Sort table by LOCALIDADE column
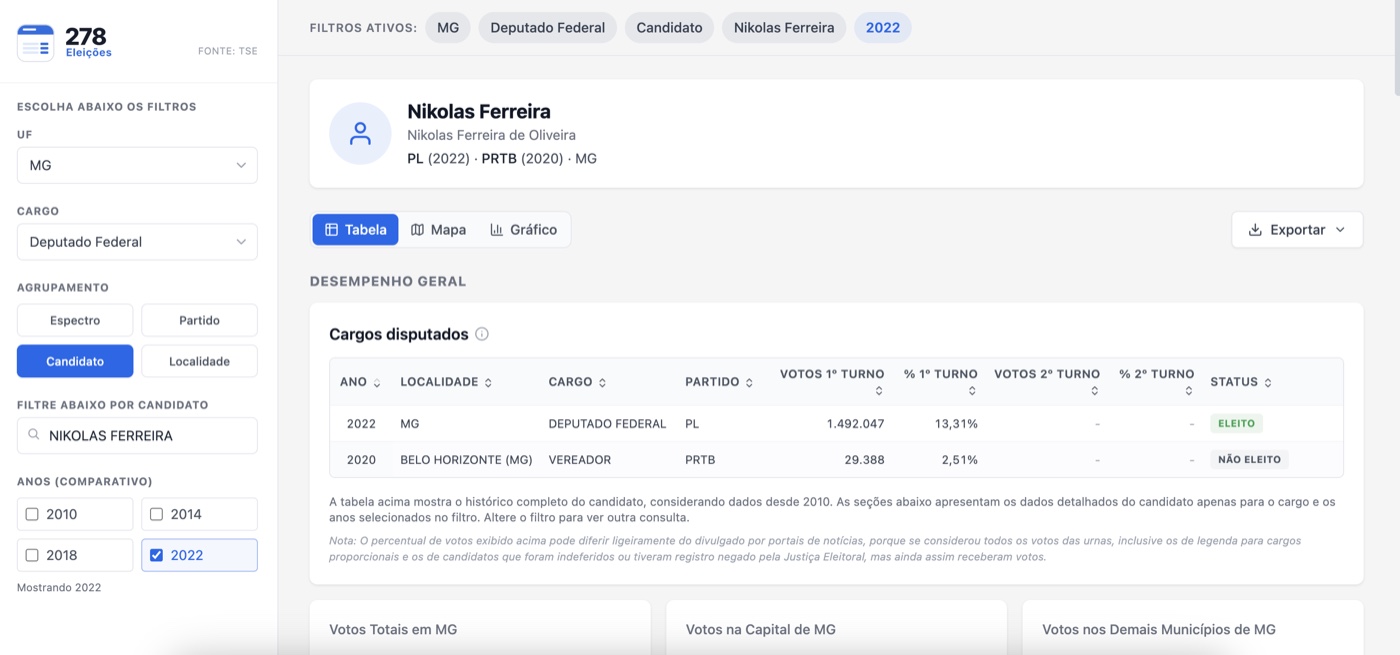The width and height of the screenshot is (1400, 655). (x=446, y=382)
